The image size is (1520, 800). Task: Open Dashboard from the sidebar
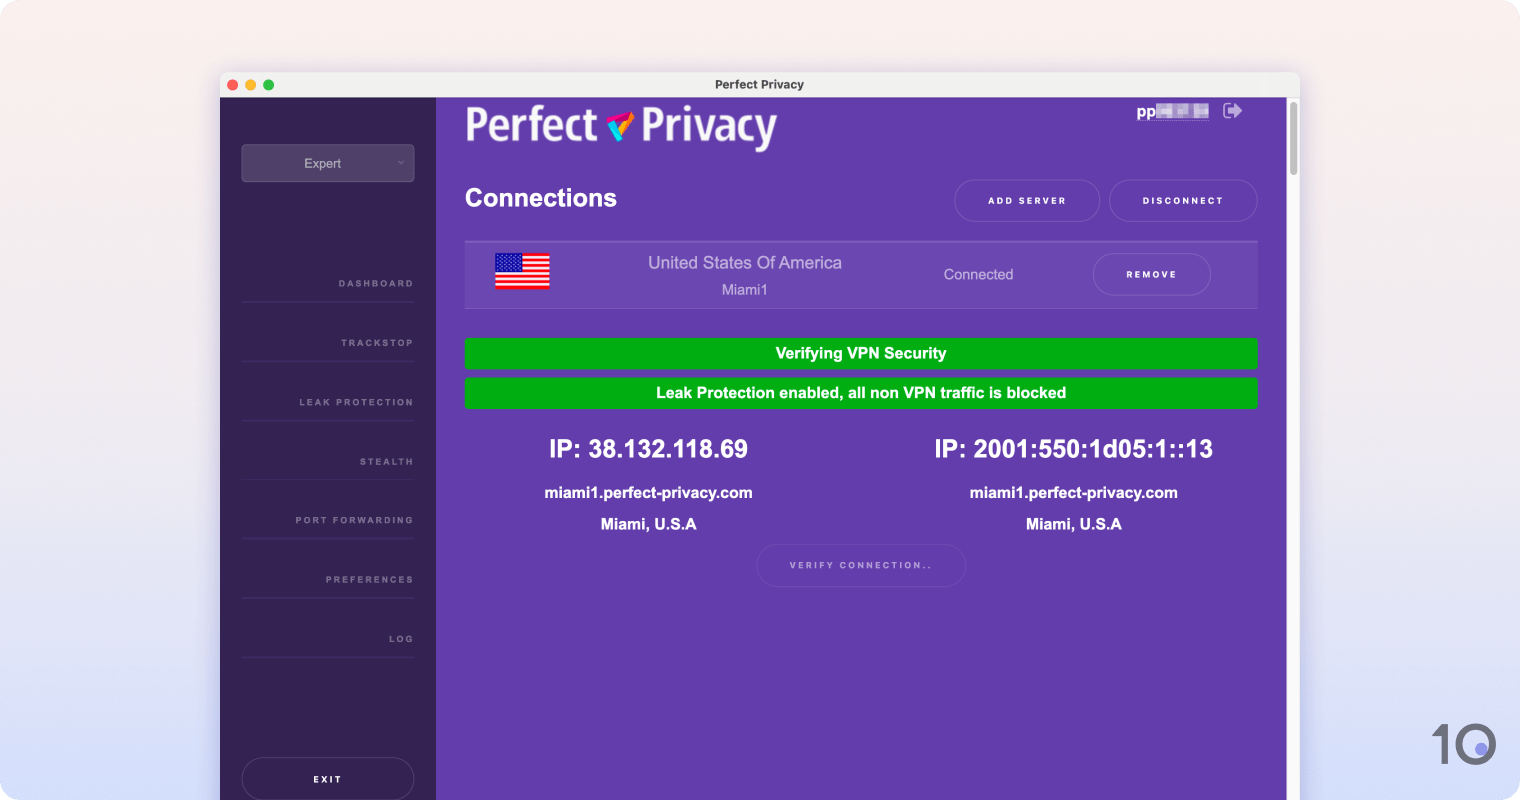pos(375,283)
